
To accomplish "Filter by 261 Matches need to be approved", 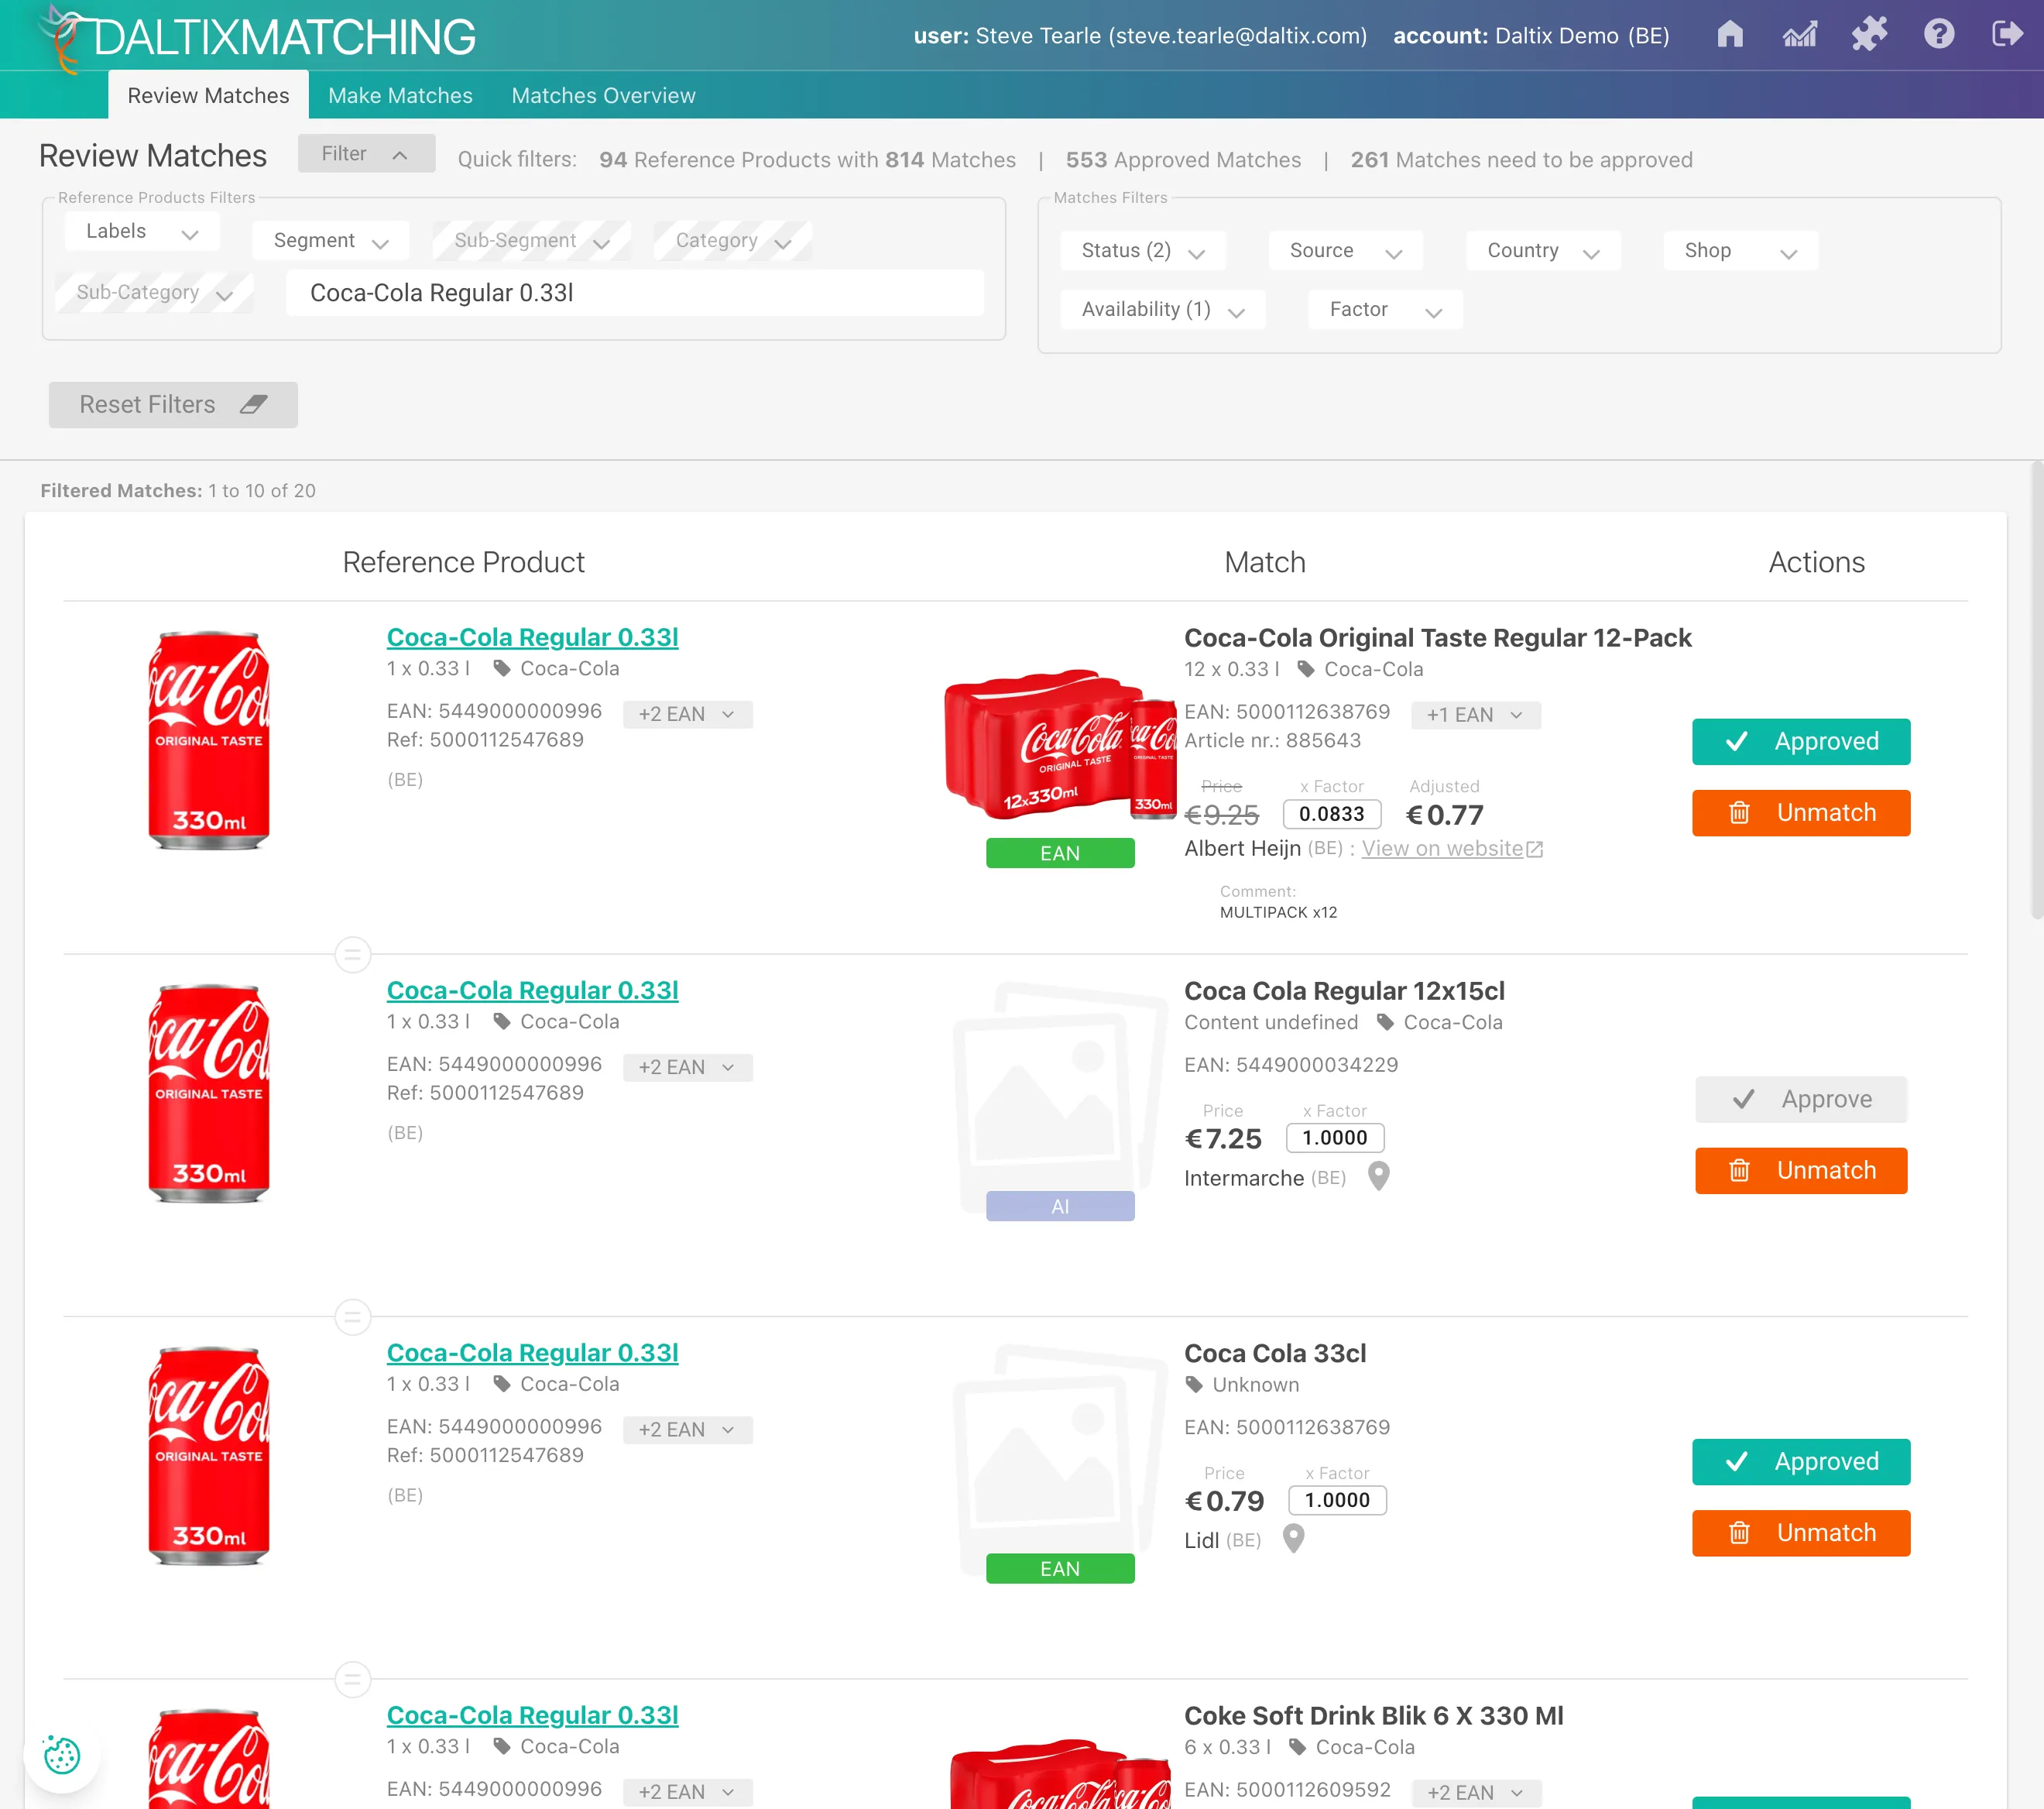I will pyautogui.click(x=1521, y=160).
